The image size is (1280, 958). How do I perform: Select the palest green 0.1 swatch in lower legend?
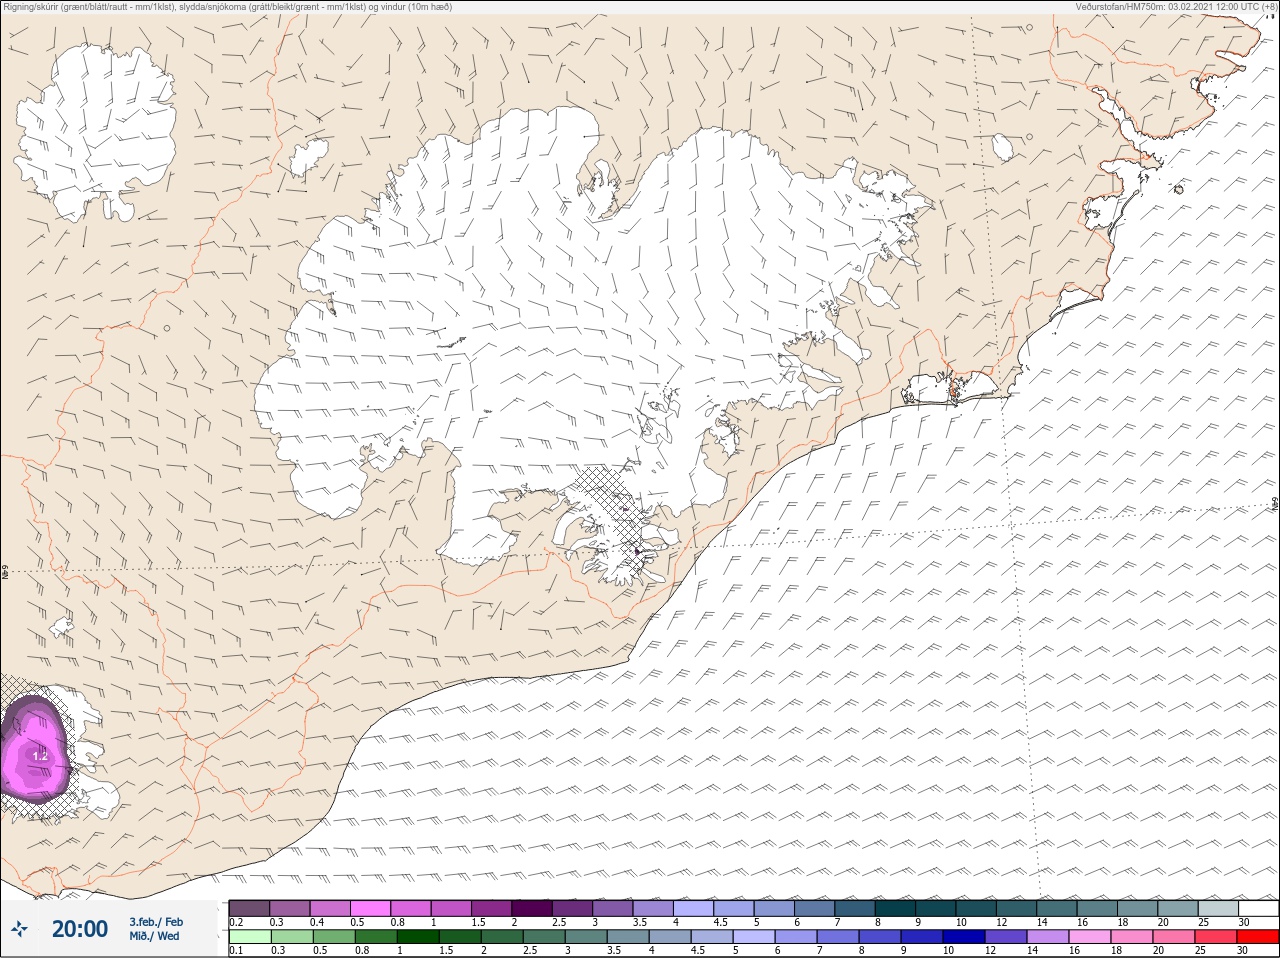pos(250,937)
